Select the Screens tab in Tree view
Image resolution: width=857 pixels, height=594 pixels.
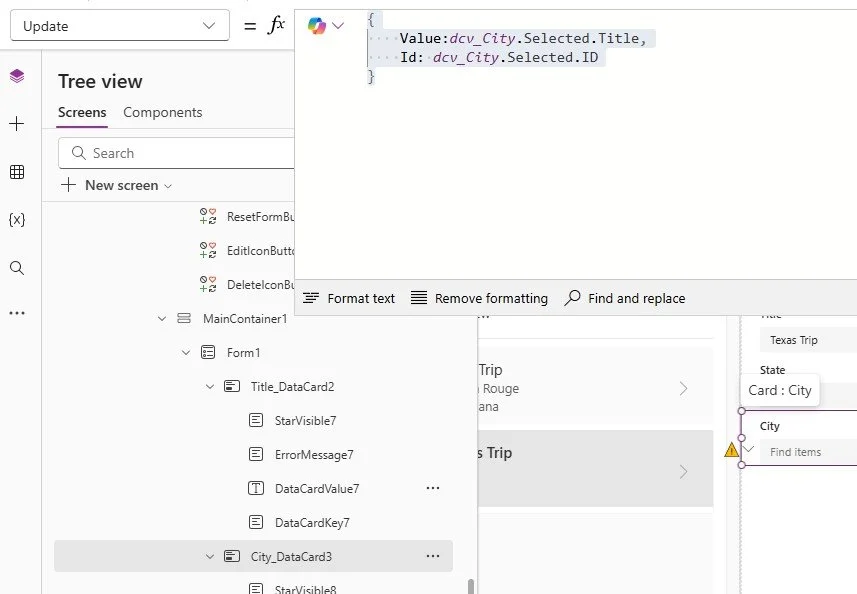(82, 113)
